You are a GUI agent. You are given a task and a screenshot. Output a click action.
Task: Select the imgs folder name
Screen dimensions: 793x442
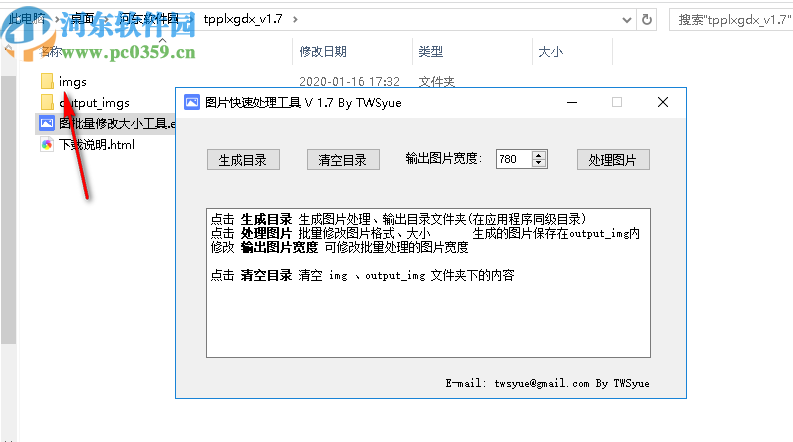point(73,82)
